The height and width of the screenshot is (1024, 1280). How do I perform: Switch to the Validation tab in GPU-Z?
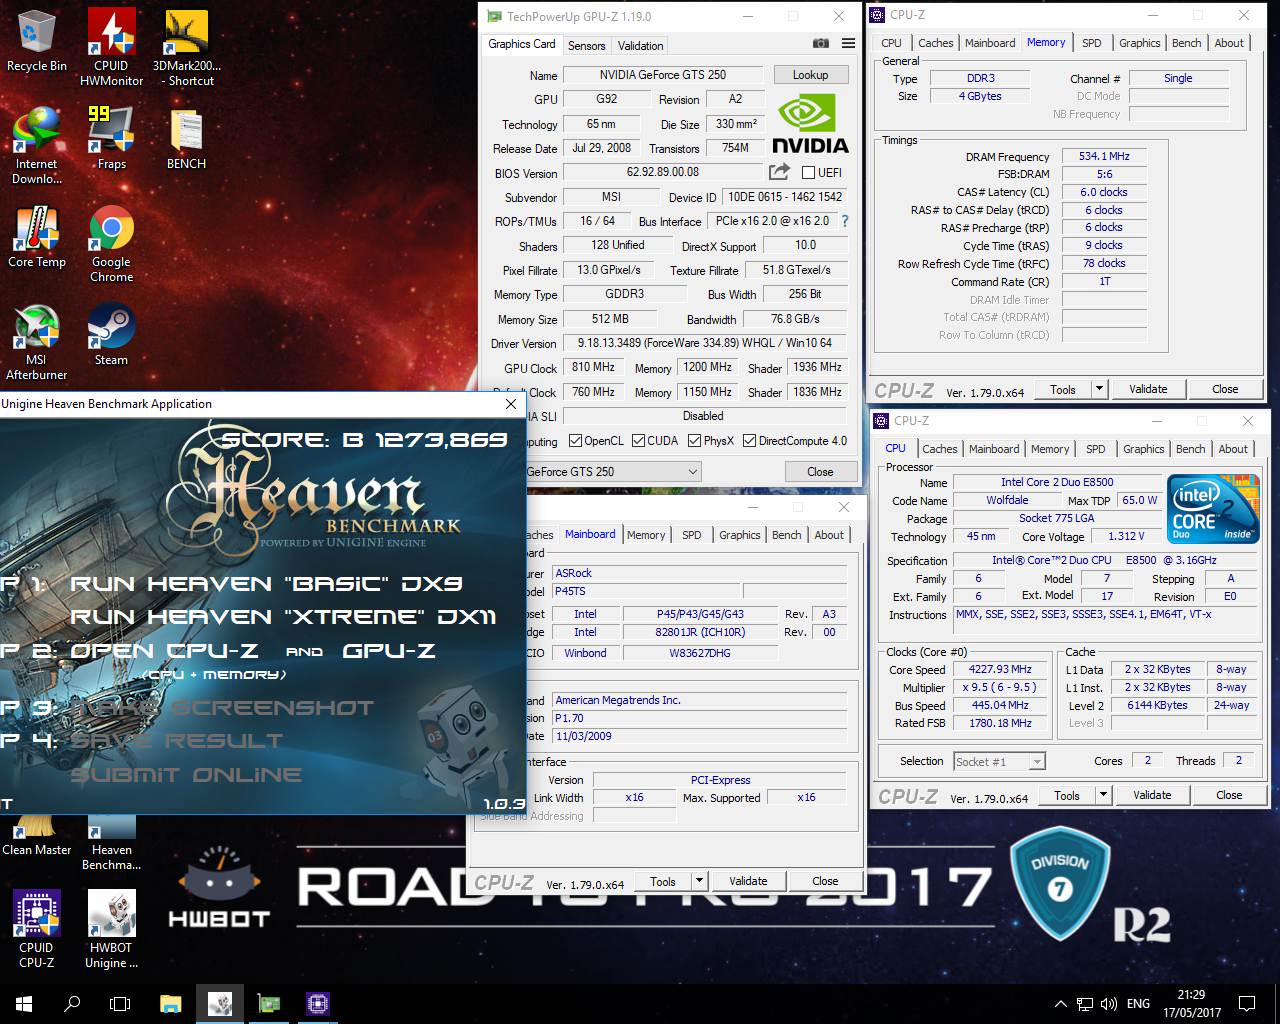pyautogui.click(x=640, y=45)
